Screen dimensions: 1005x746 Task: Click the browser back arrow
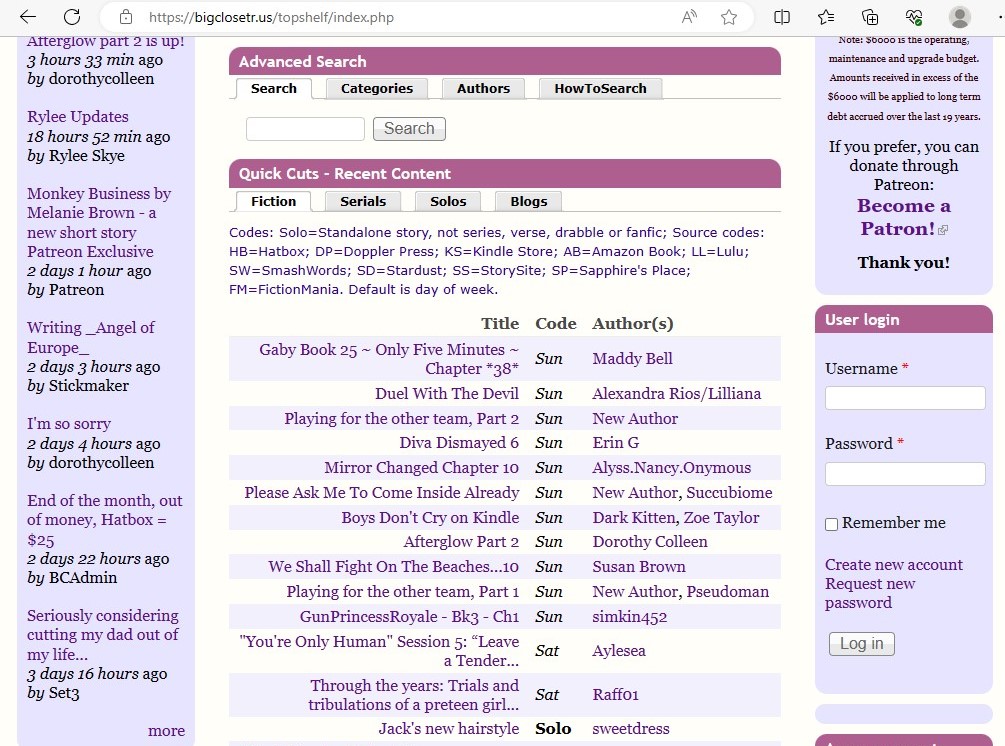tap(28, 17)
